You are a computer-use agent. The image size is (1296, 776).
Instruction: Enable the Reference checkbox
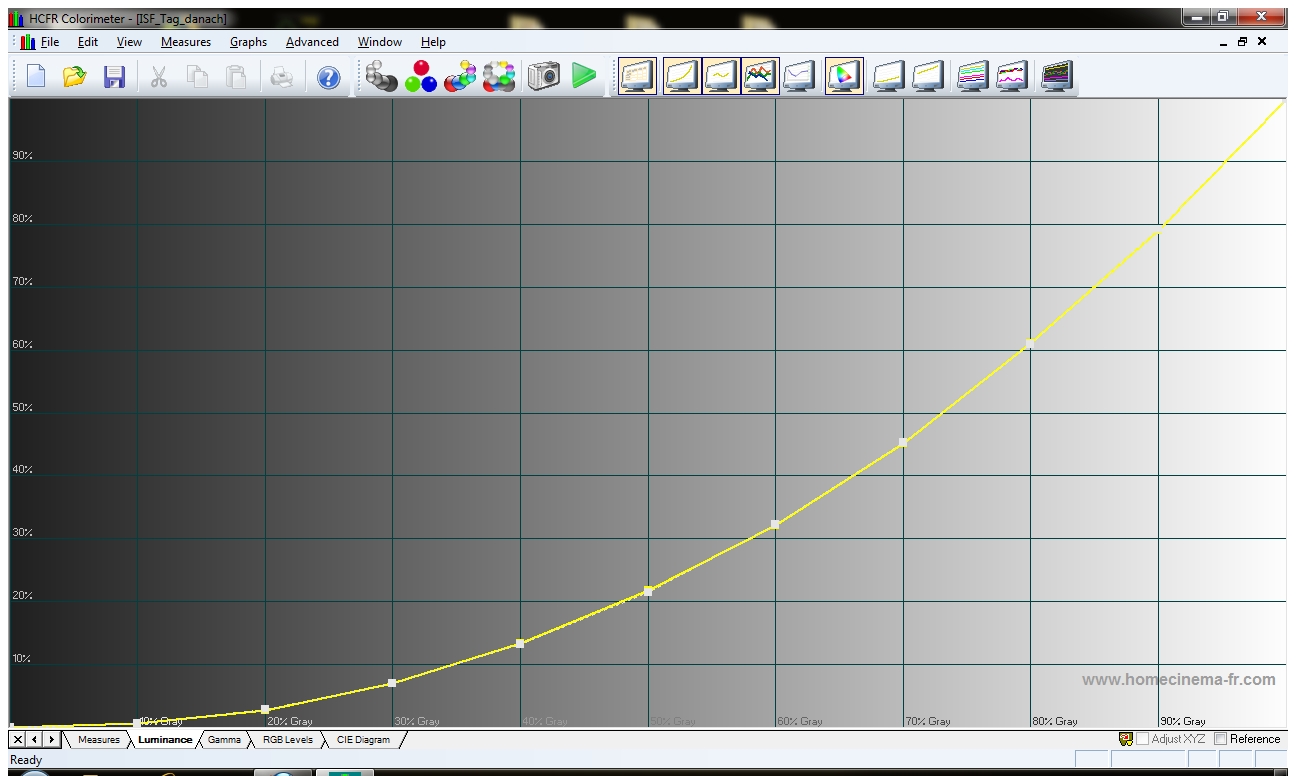pyautogui.click(x=1220, y=739)
